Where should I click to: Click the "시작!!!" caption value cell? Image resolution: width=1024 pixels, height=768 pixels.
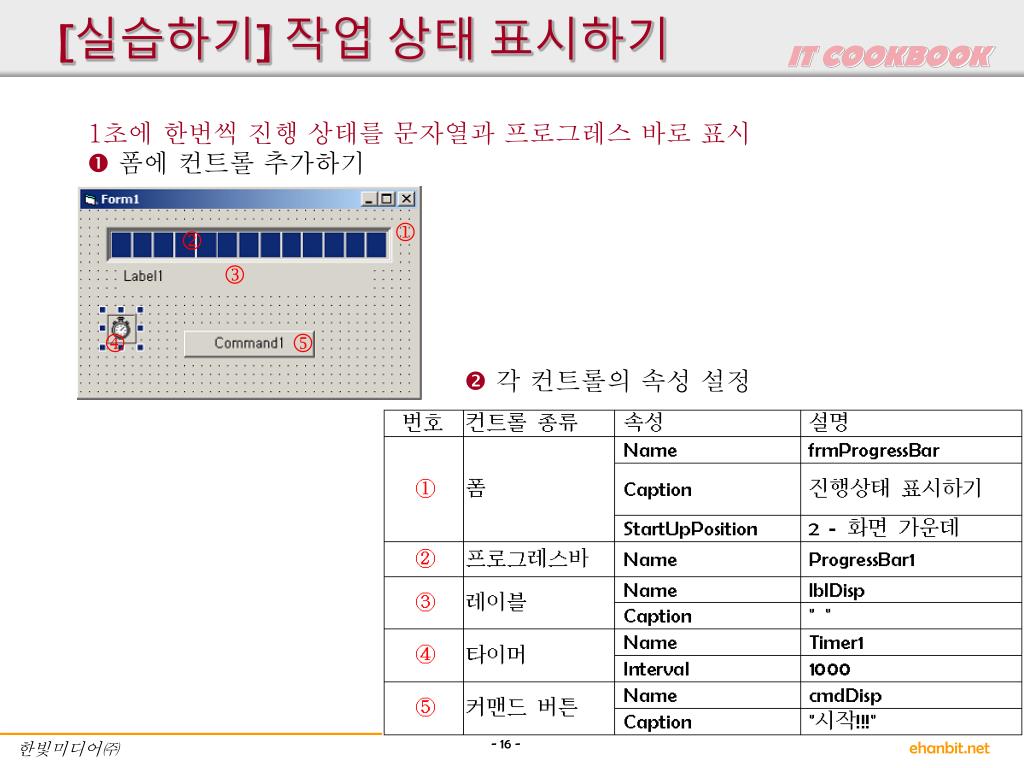tap(911, 722)
